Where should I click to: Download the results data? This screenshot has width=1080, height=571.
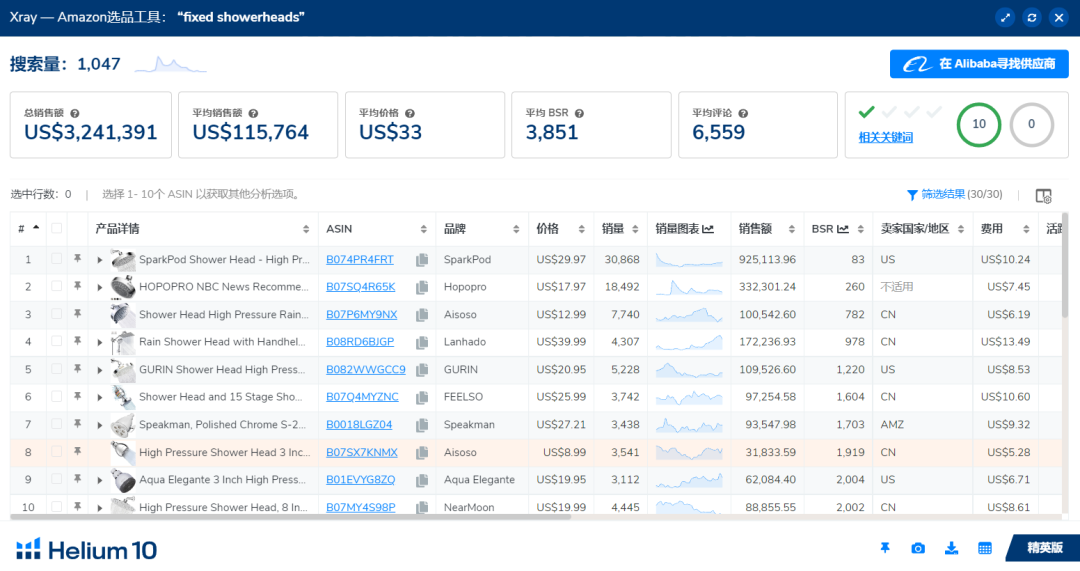[951, 548]
